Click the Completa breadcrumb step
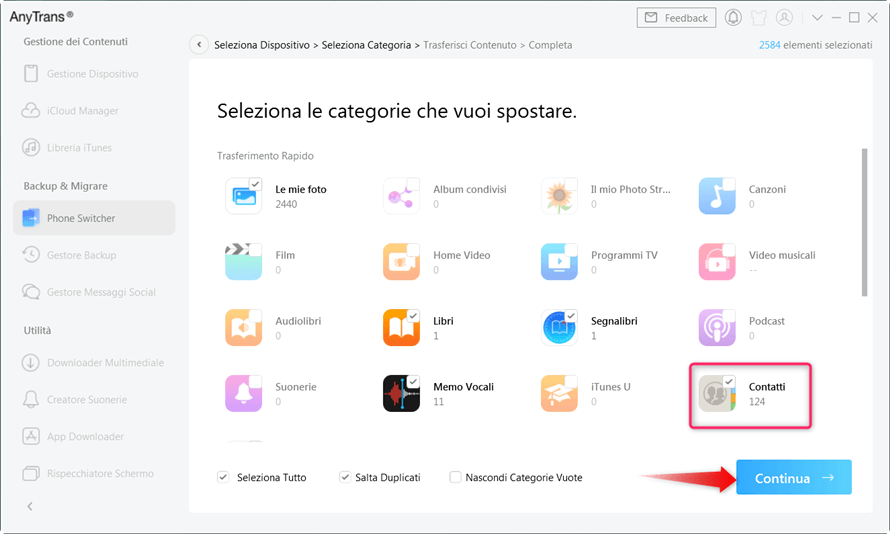890x534 pixels. point(550,45)
